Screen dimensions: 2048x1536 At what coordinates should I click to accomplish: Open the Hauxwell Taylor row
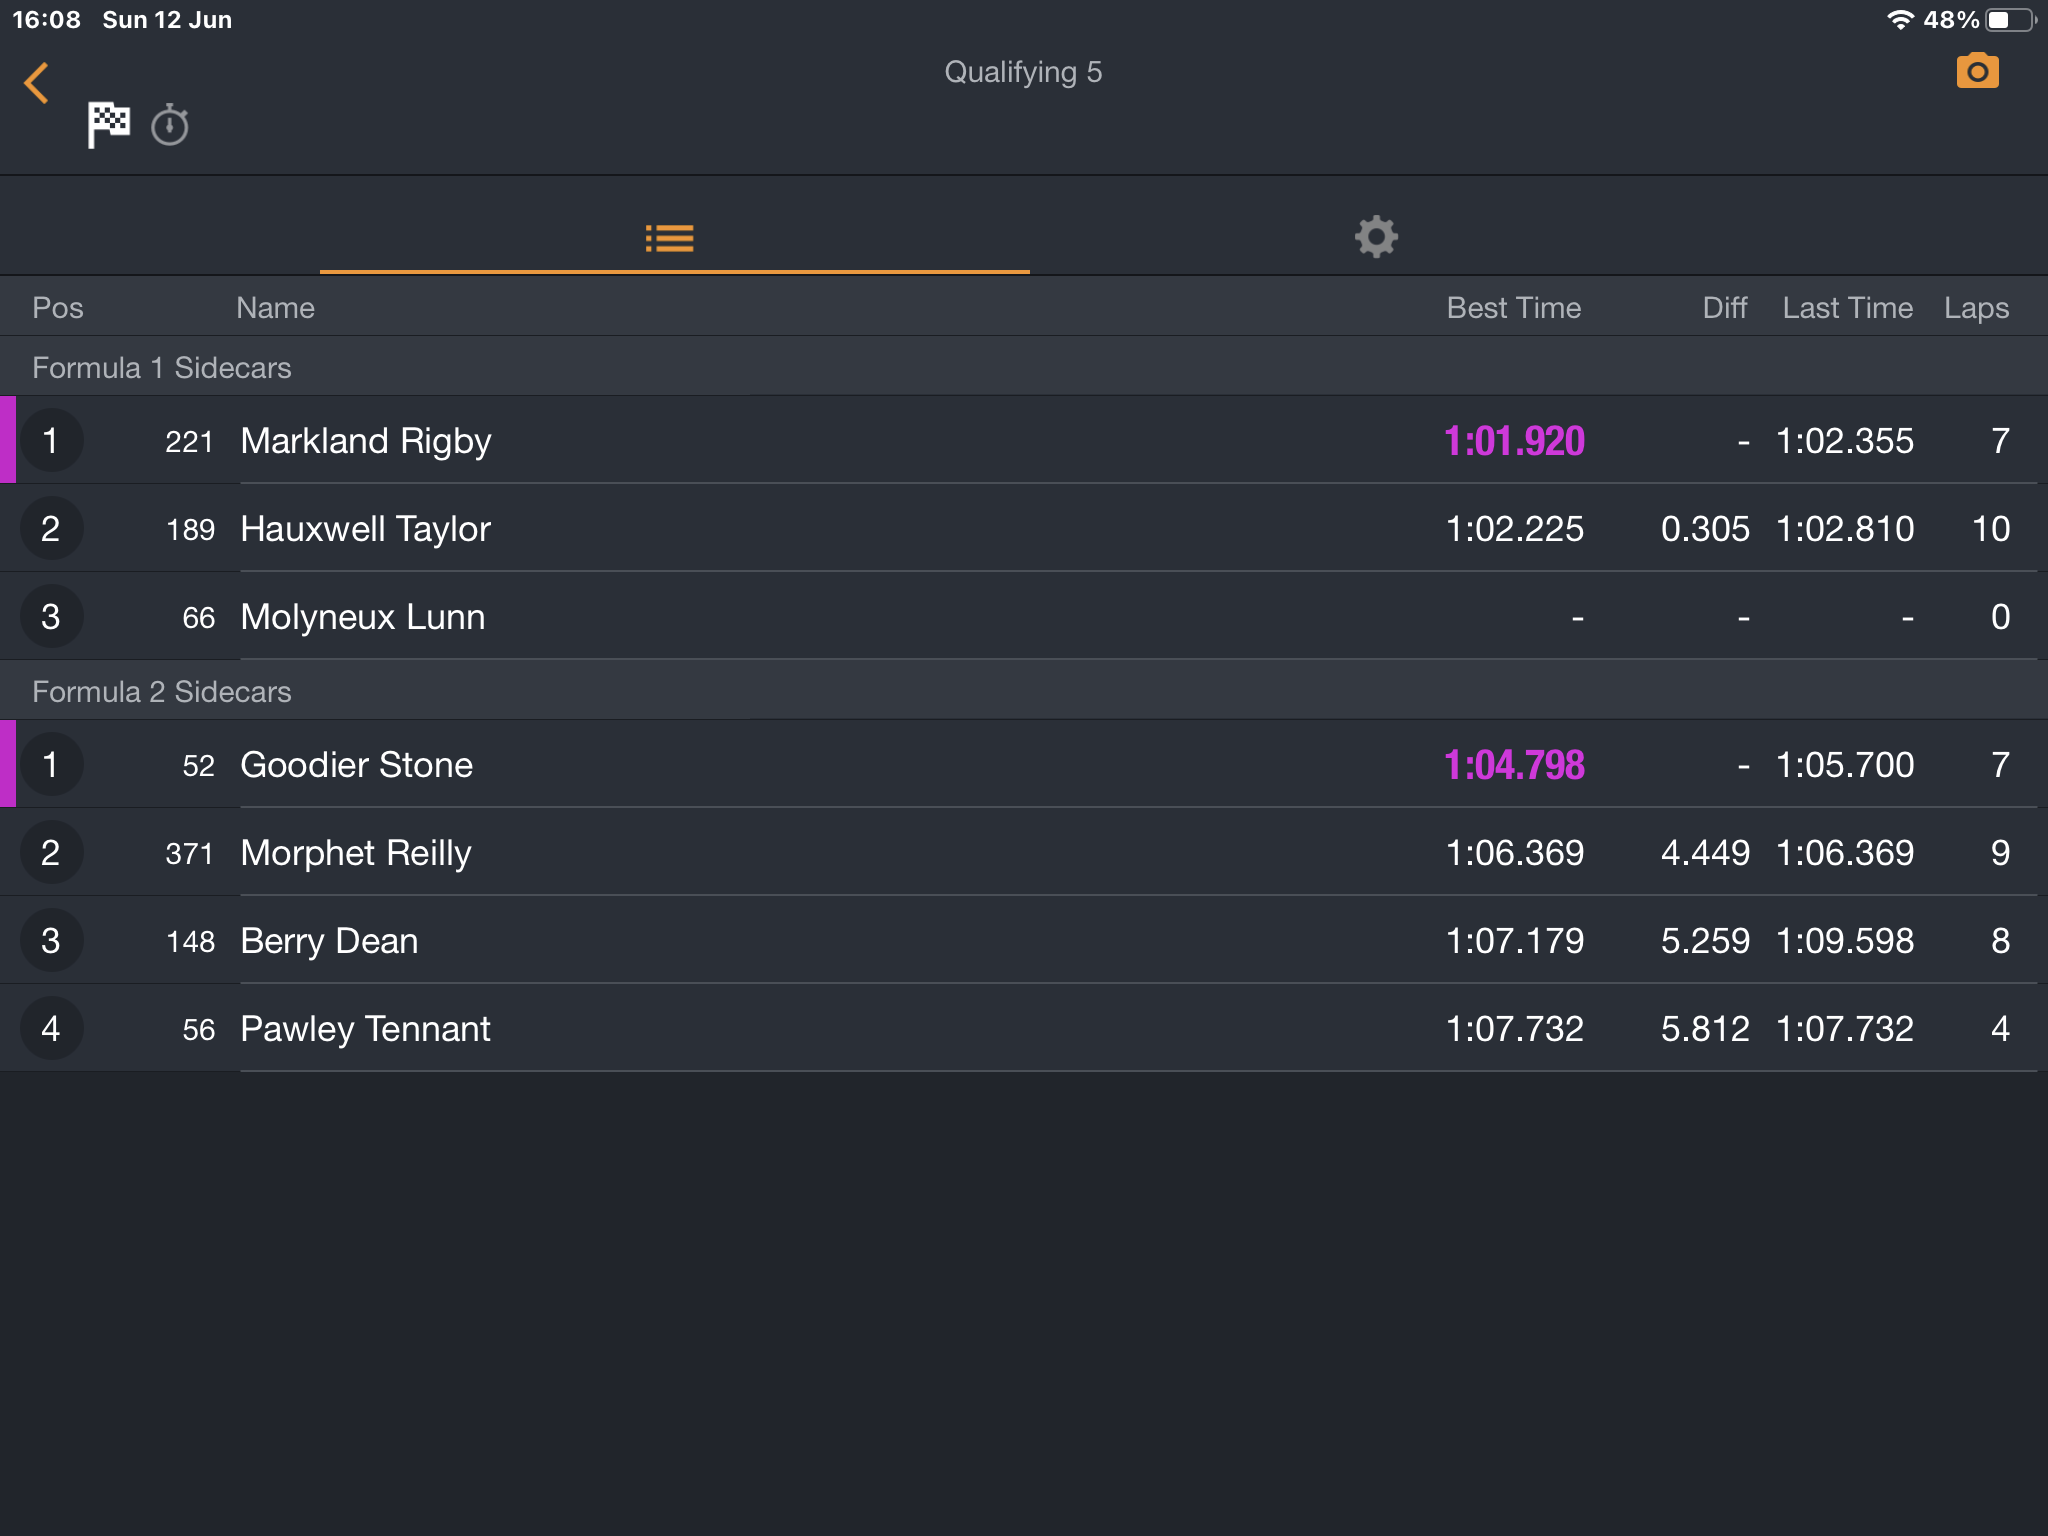point(1024,528)
